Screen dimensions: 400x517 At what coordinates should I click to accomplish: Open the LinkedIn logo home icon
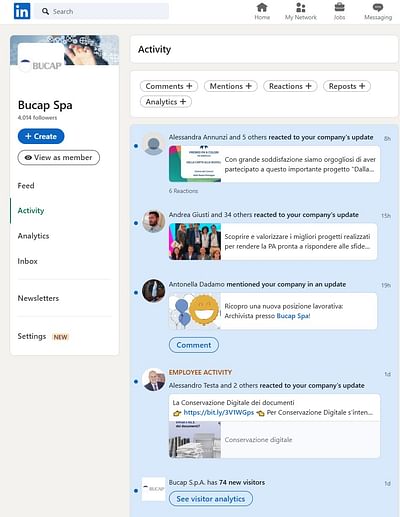22,11
